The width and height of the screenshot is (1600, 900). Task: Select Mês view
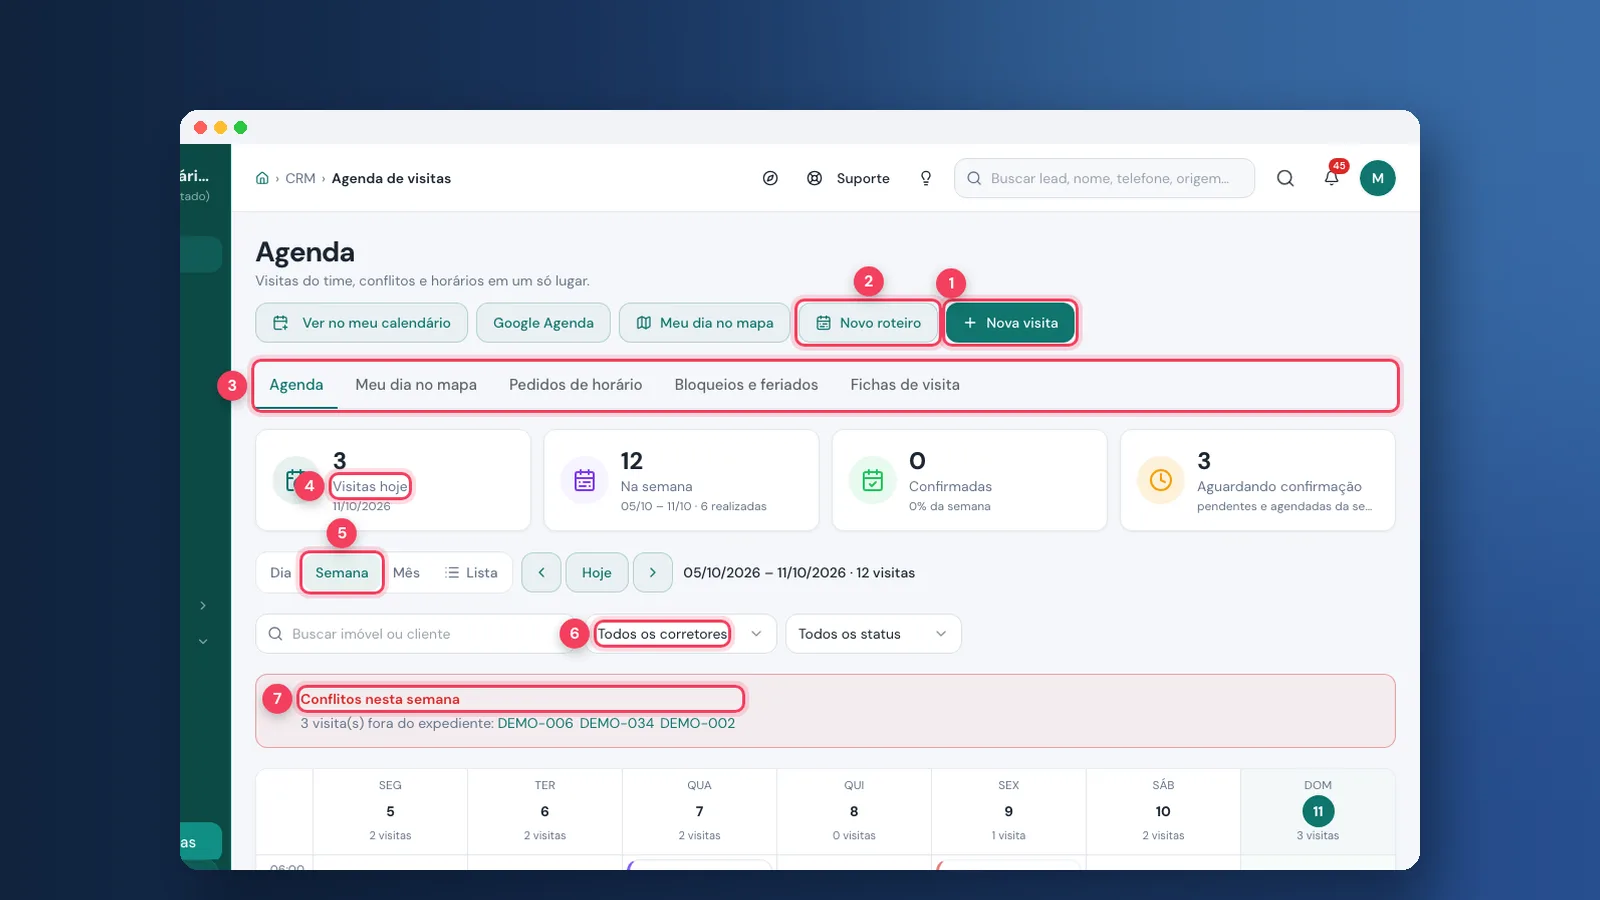(x=406, y=573)
